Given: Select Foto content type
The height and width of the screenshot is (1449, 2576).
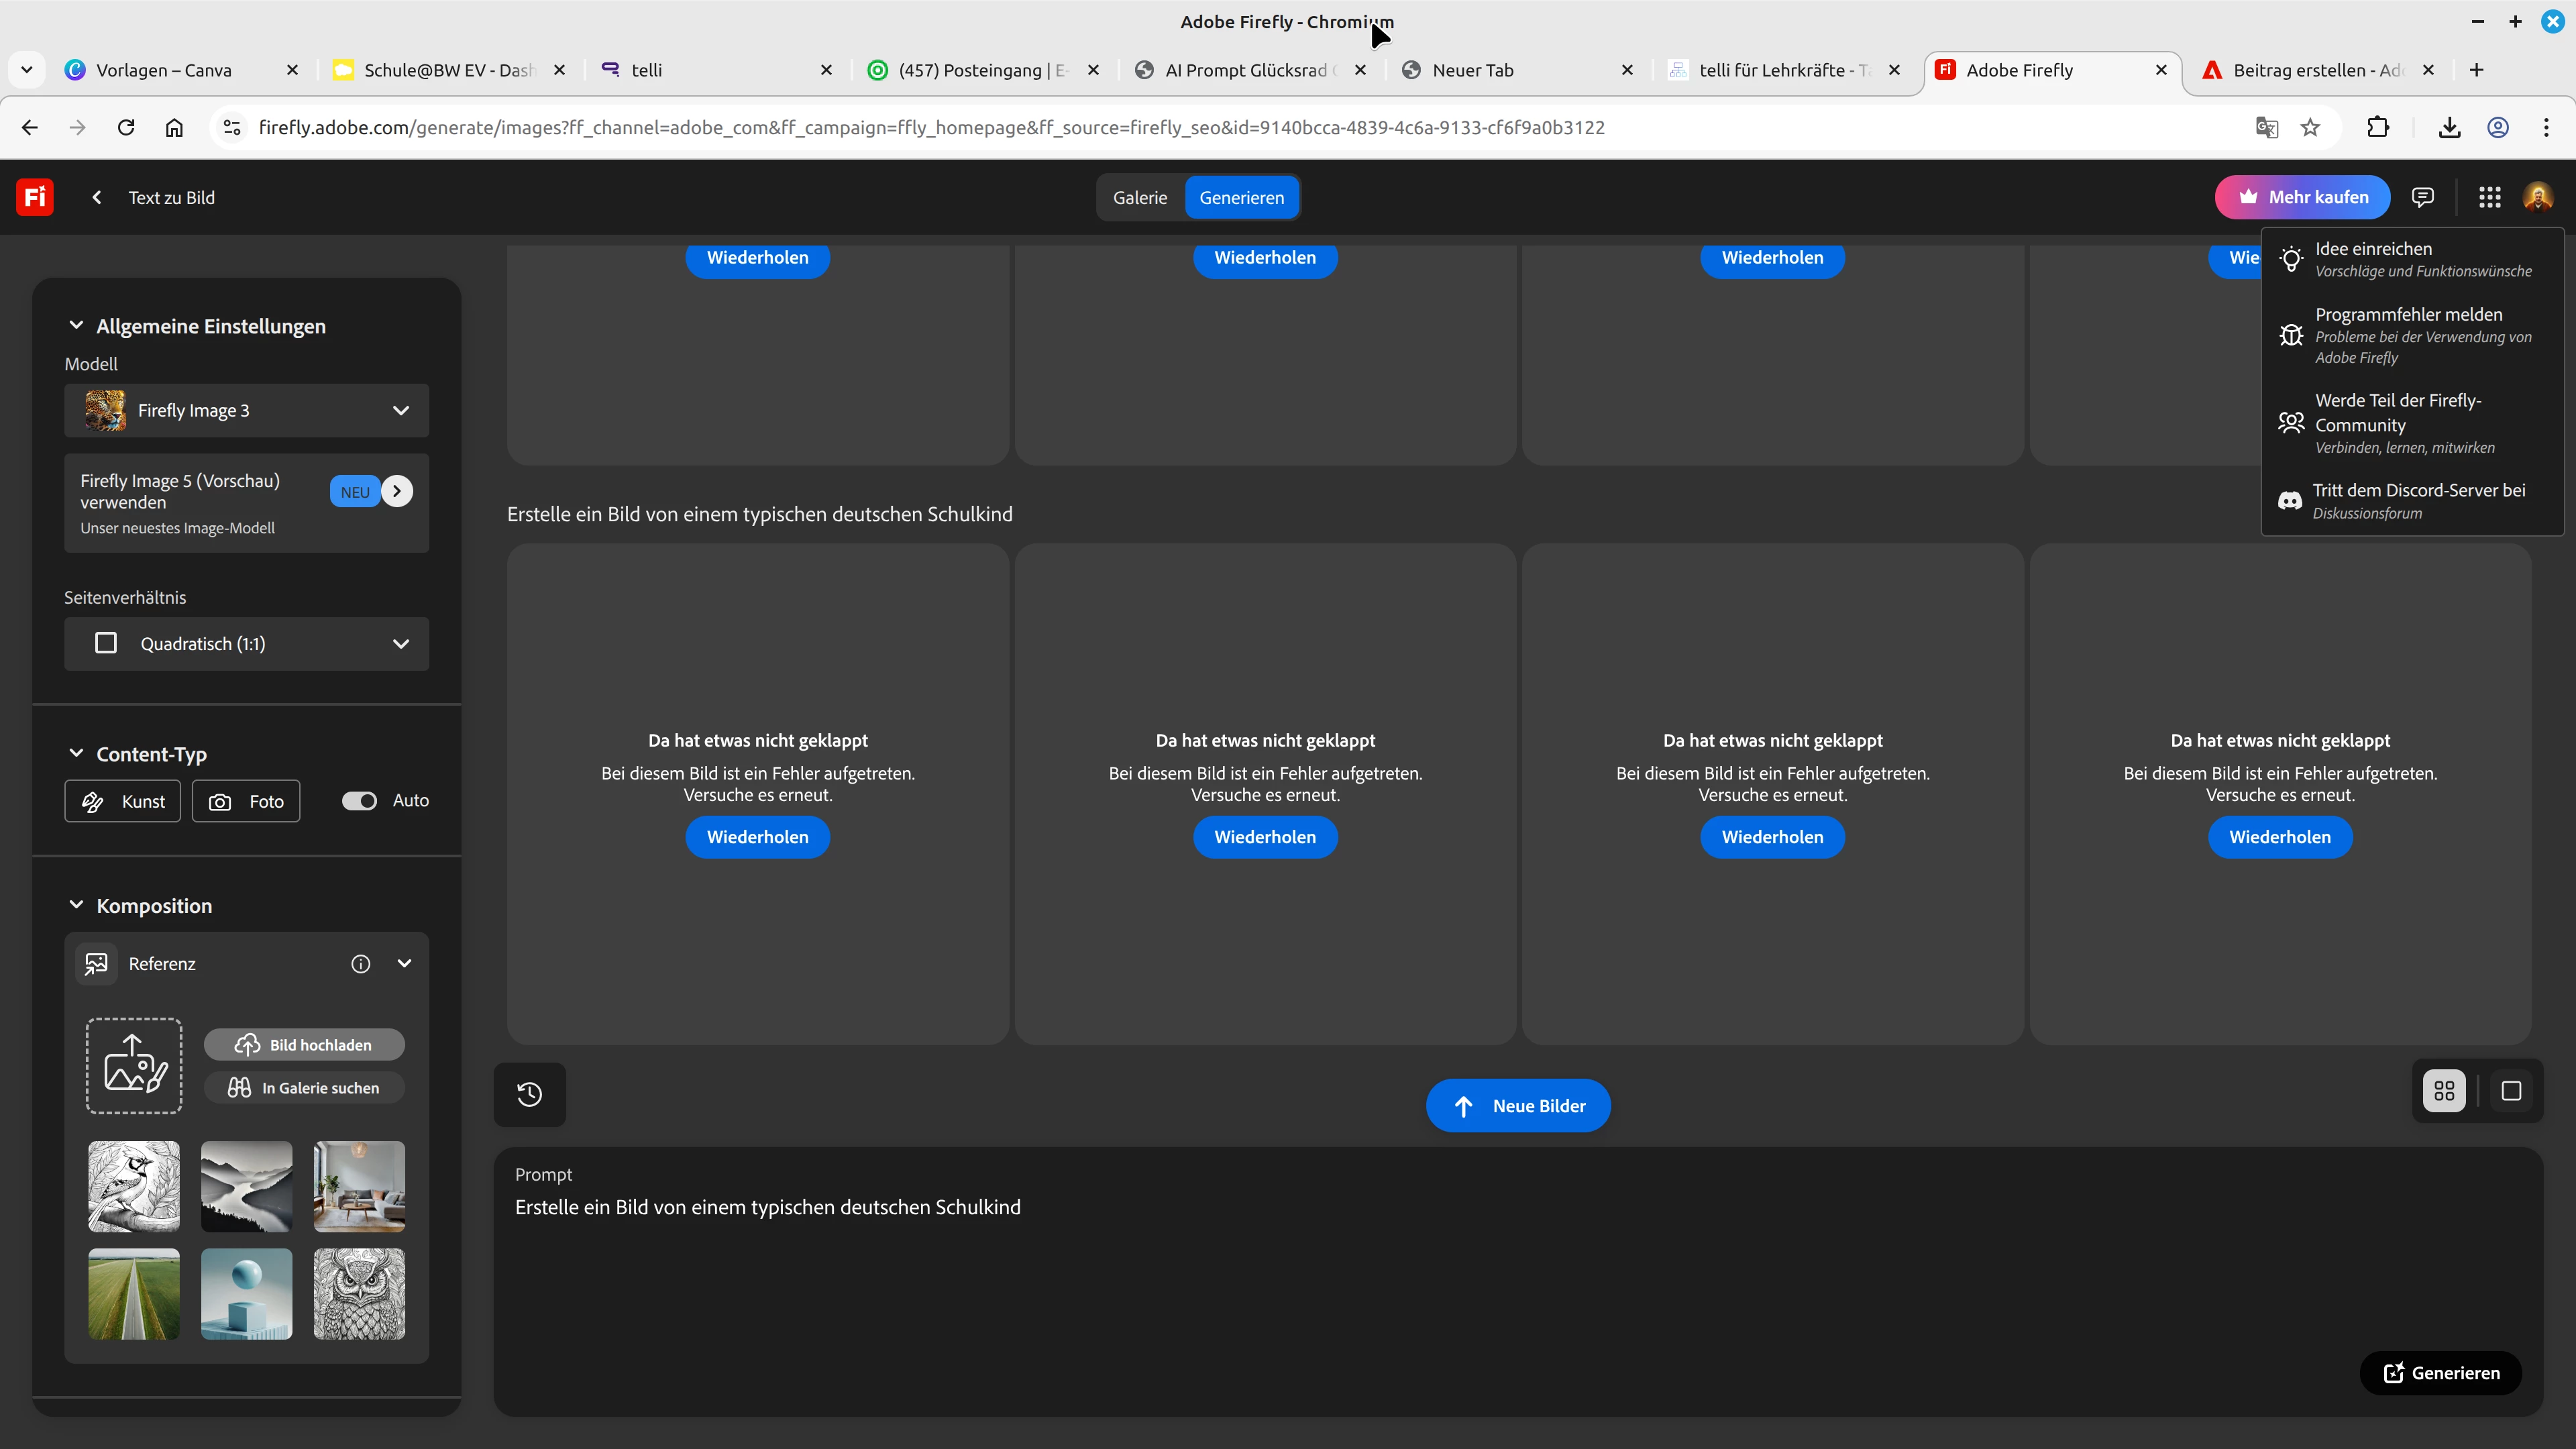Looking at the screenshot, I should [x=246, y=802].
